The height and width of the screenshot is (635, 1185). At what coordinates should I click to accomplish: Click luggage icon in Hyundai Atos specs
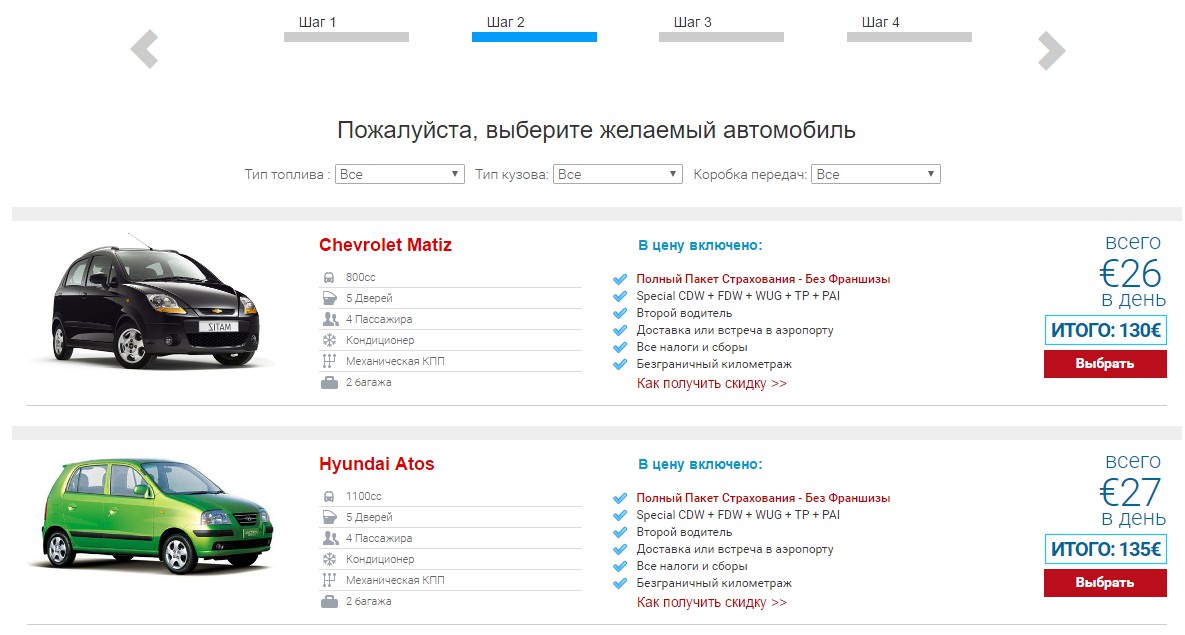click(x=329, y=602)
